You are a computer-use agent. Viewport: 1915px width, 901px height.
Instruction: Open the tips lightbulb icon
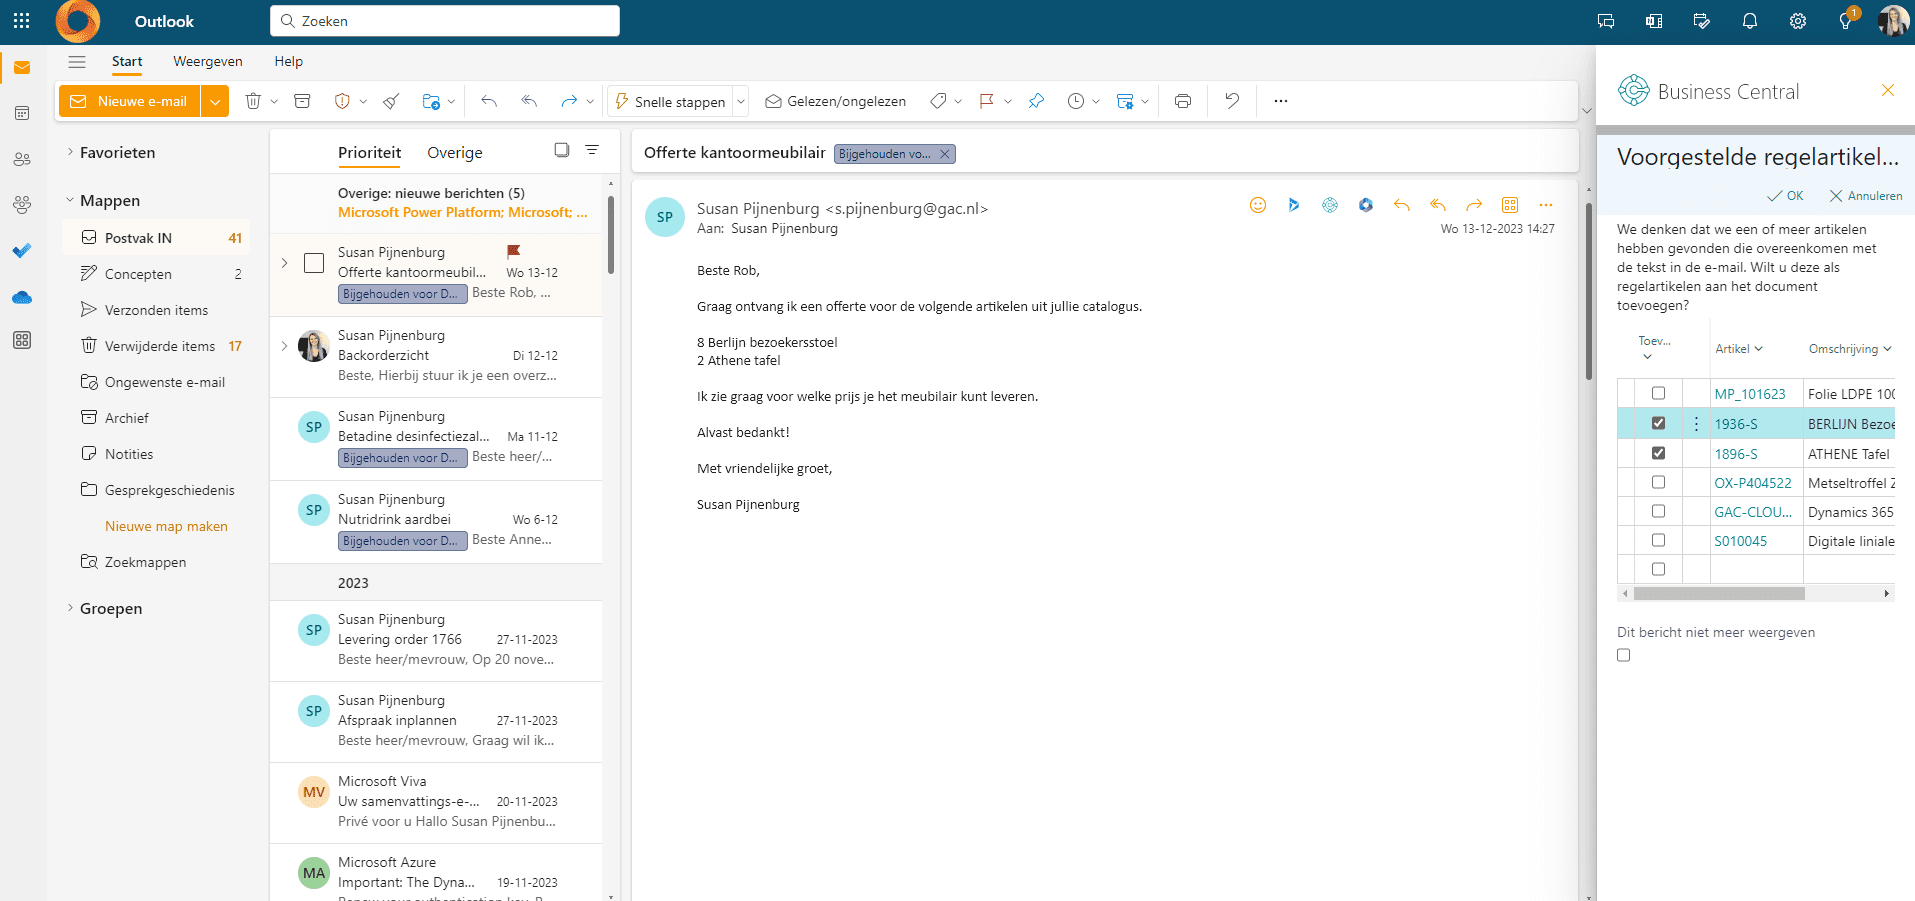coord(1846,21)
